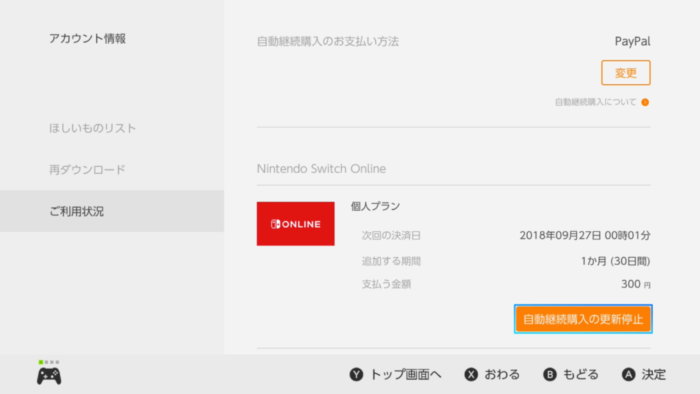This screenshot has width=700, height=394.
Task: Click おわる footer label
Action: pos(502,374)
